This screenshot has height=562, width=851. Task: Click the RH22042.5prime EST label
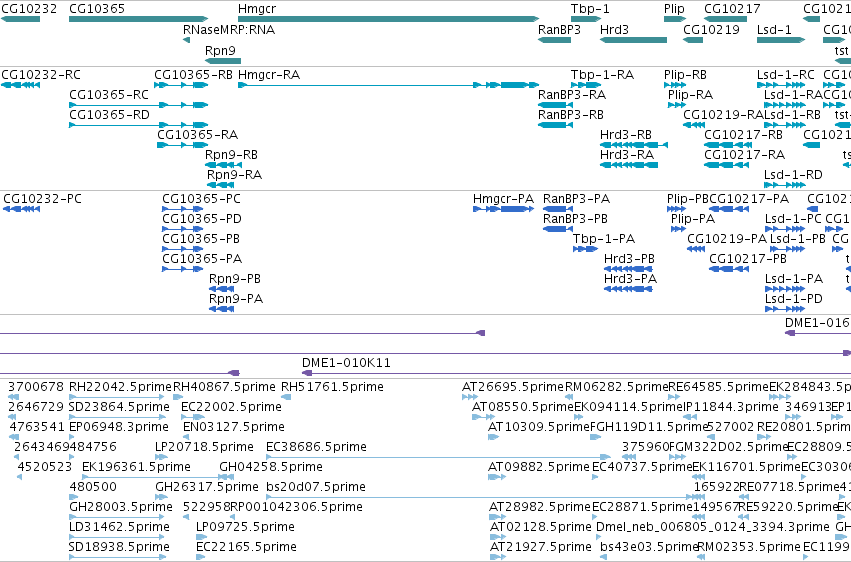click(120, 387)
